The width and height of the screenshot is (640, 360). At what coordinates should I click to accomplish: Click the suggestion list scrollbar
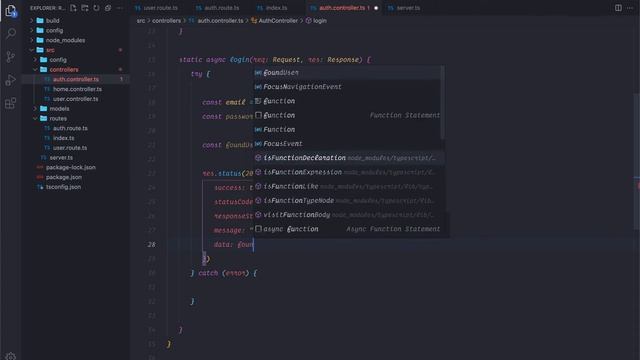pos(442,103)
